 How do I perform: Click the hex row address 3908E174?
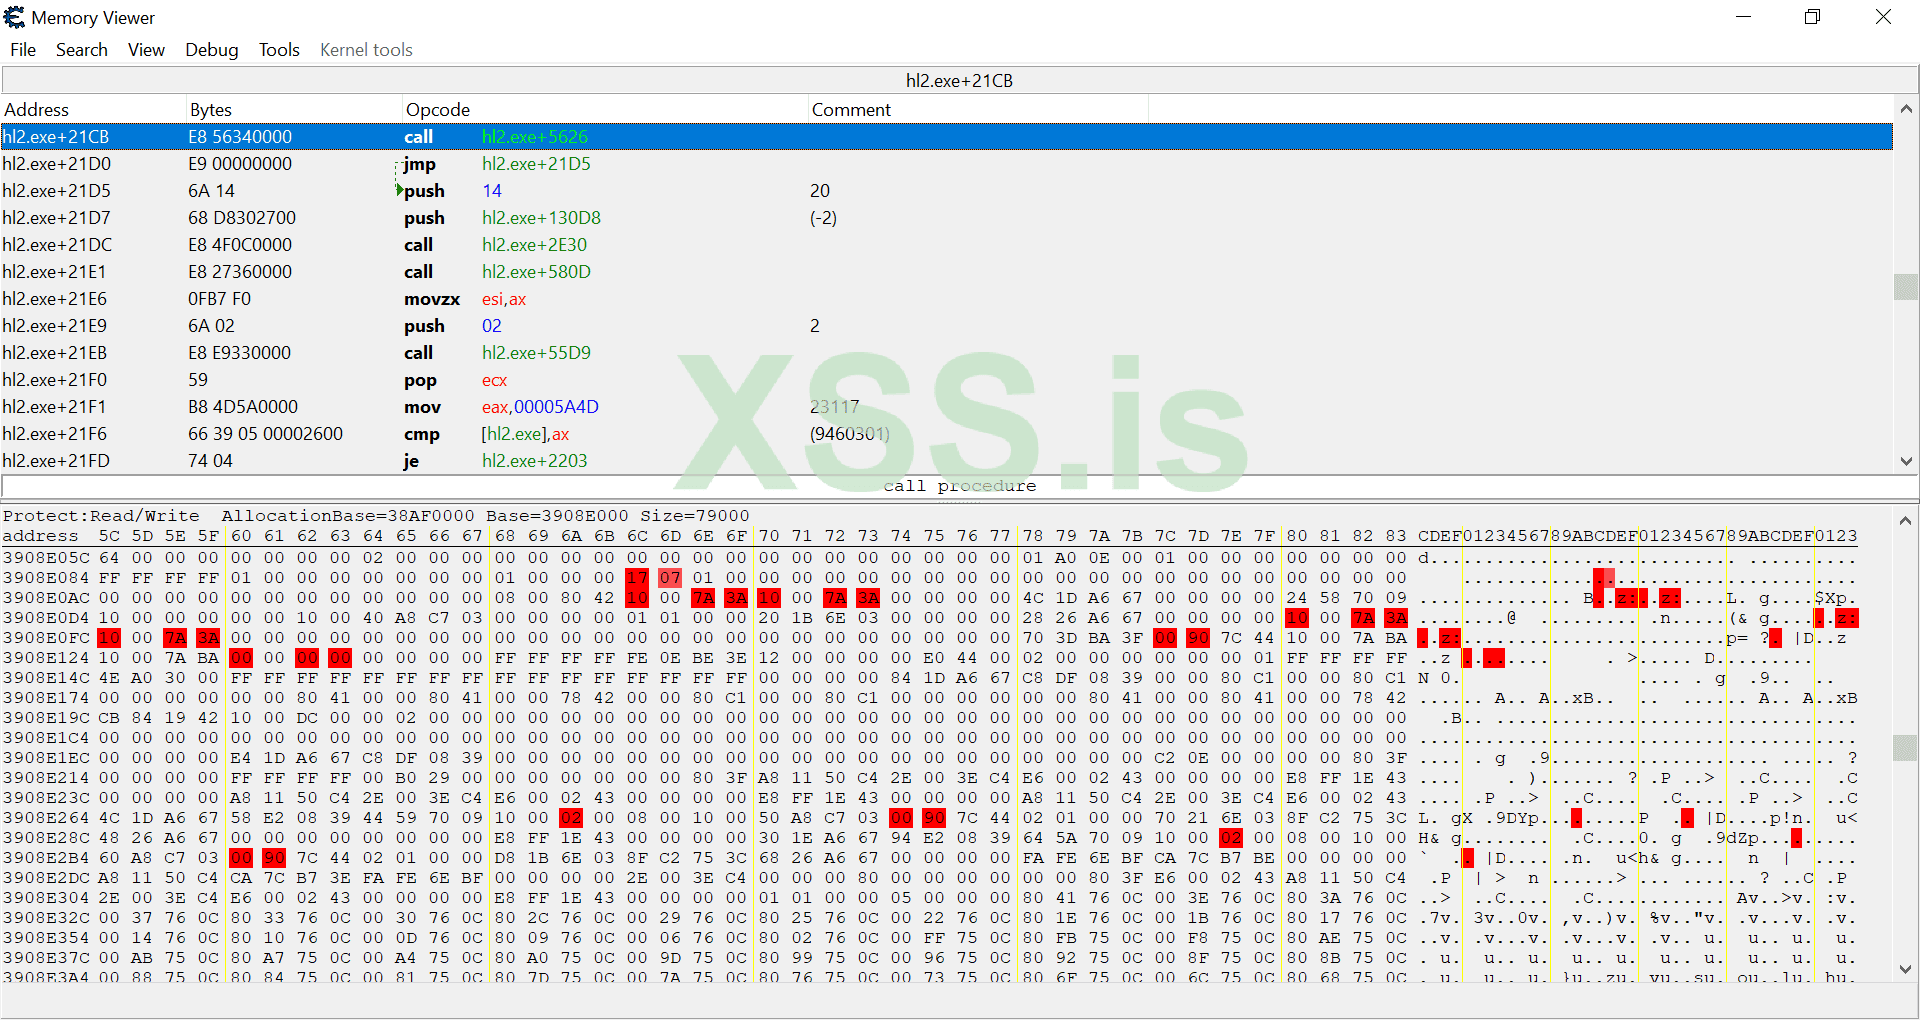pyautogui.click(x=46, y=698)
